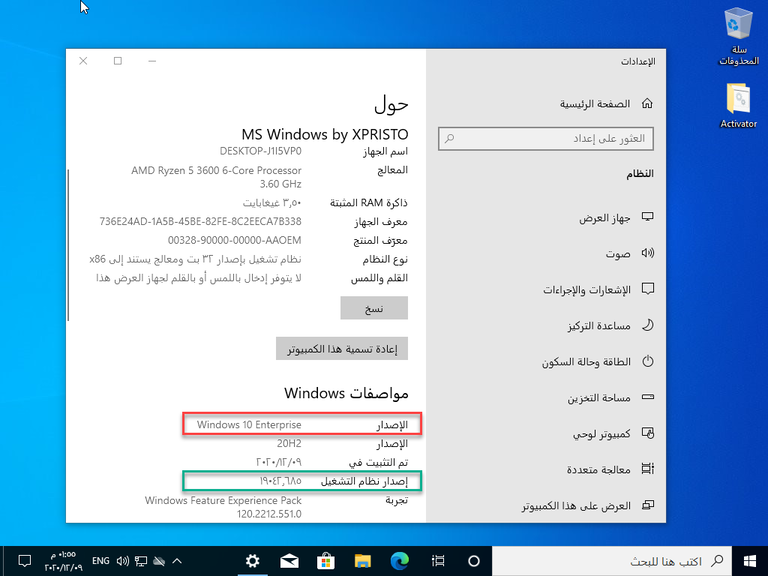The width and height of the screenshot is (768, 576).
Task: Open the Action Center notification icon
Action: 24,561
